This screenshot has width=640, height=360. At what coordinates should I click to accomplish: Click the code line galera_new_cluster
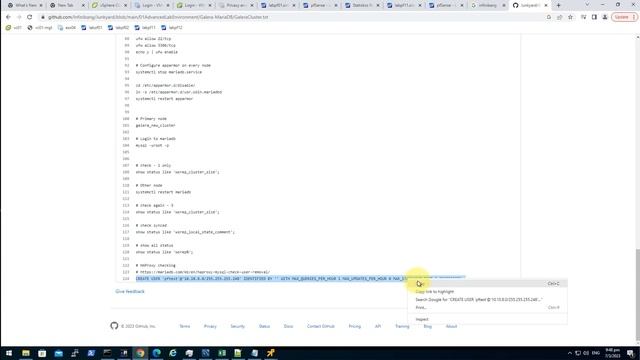(x=156, y=125)
